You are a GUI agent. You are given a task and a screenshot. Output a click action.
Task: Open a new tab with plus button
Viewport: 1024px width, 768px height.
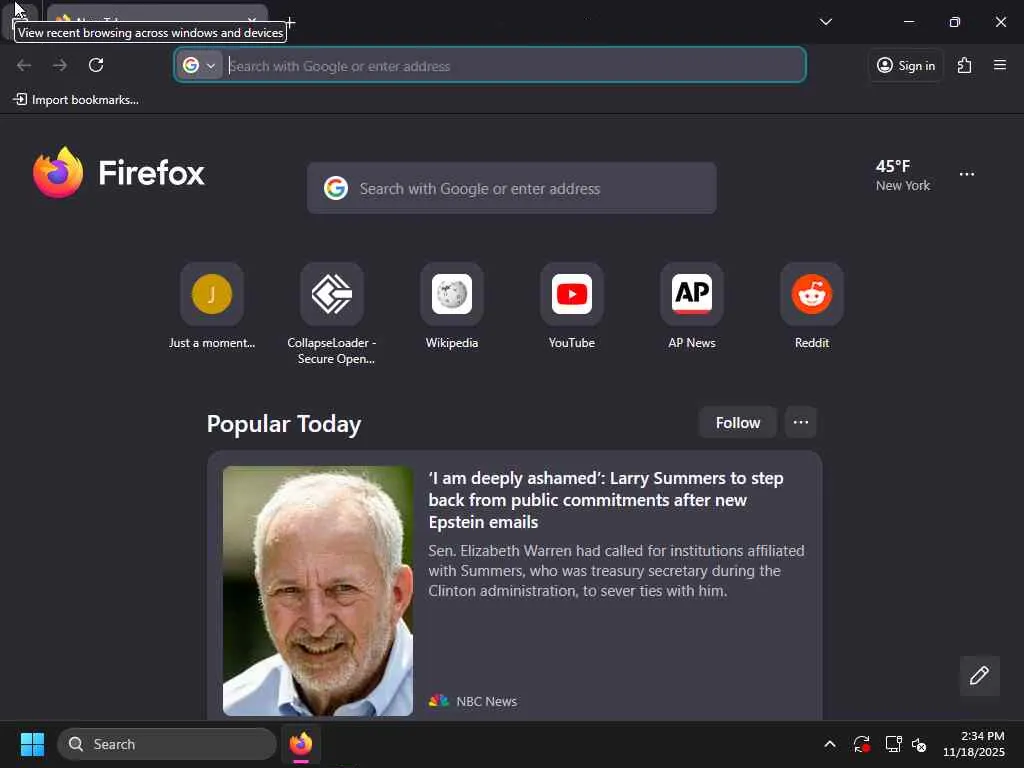291,22
